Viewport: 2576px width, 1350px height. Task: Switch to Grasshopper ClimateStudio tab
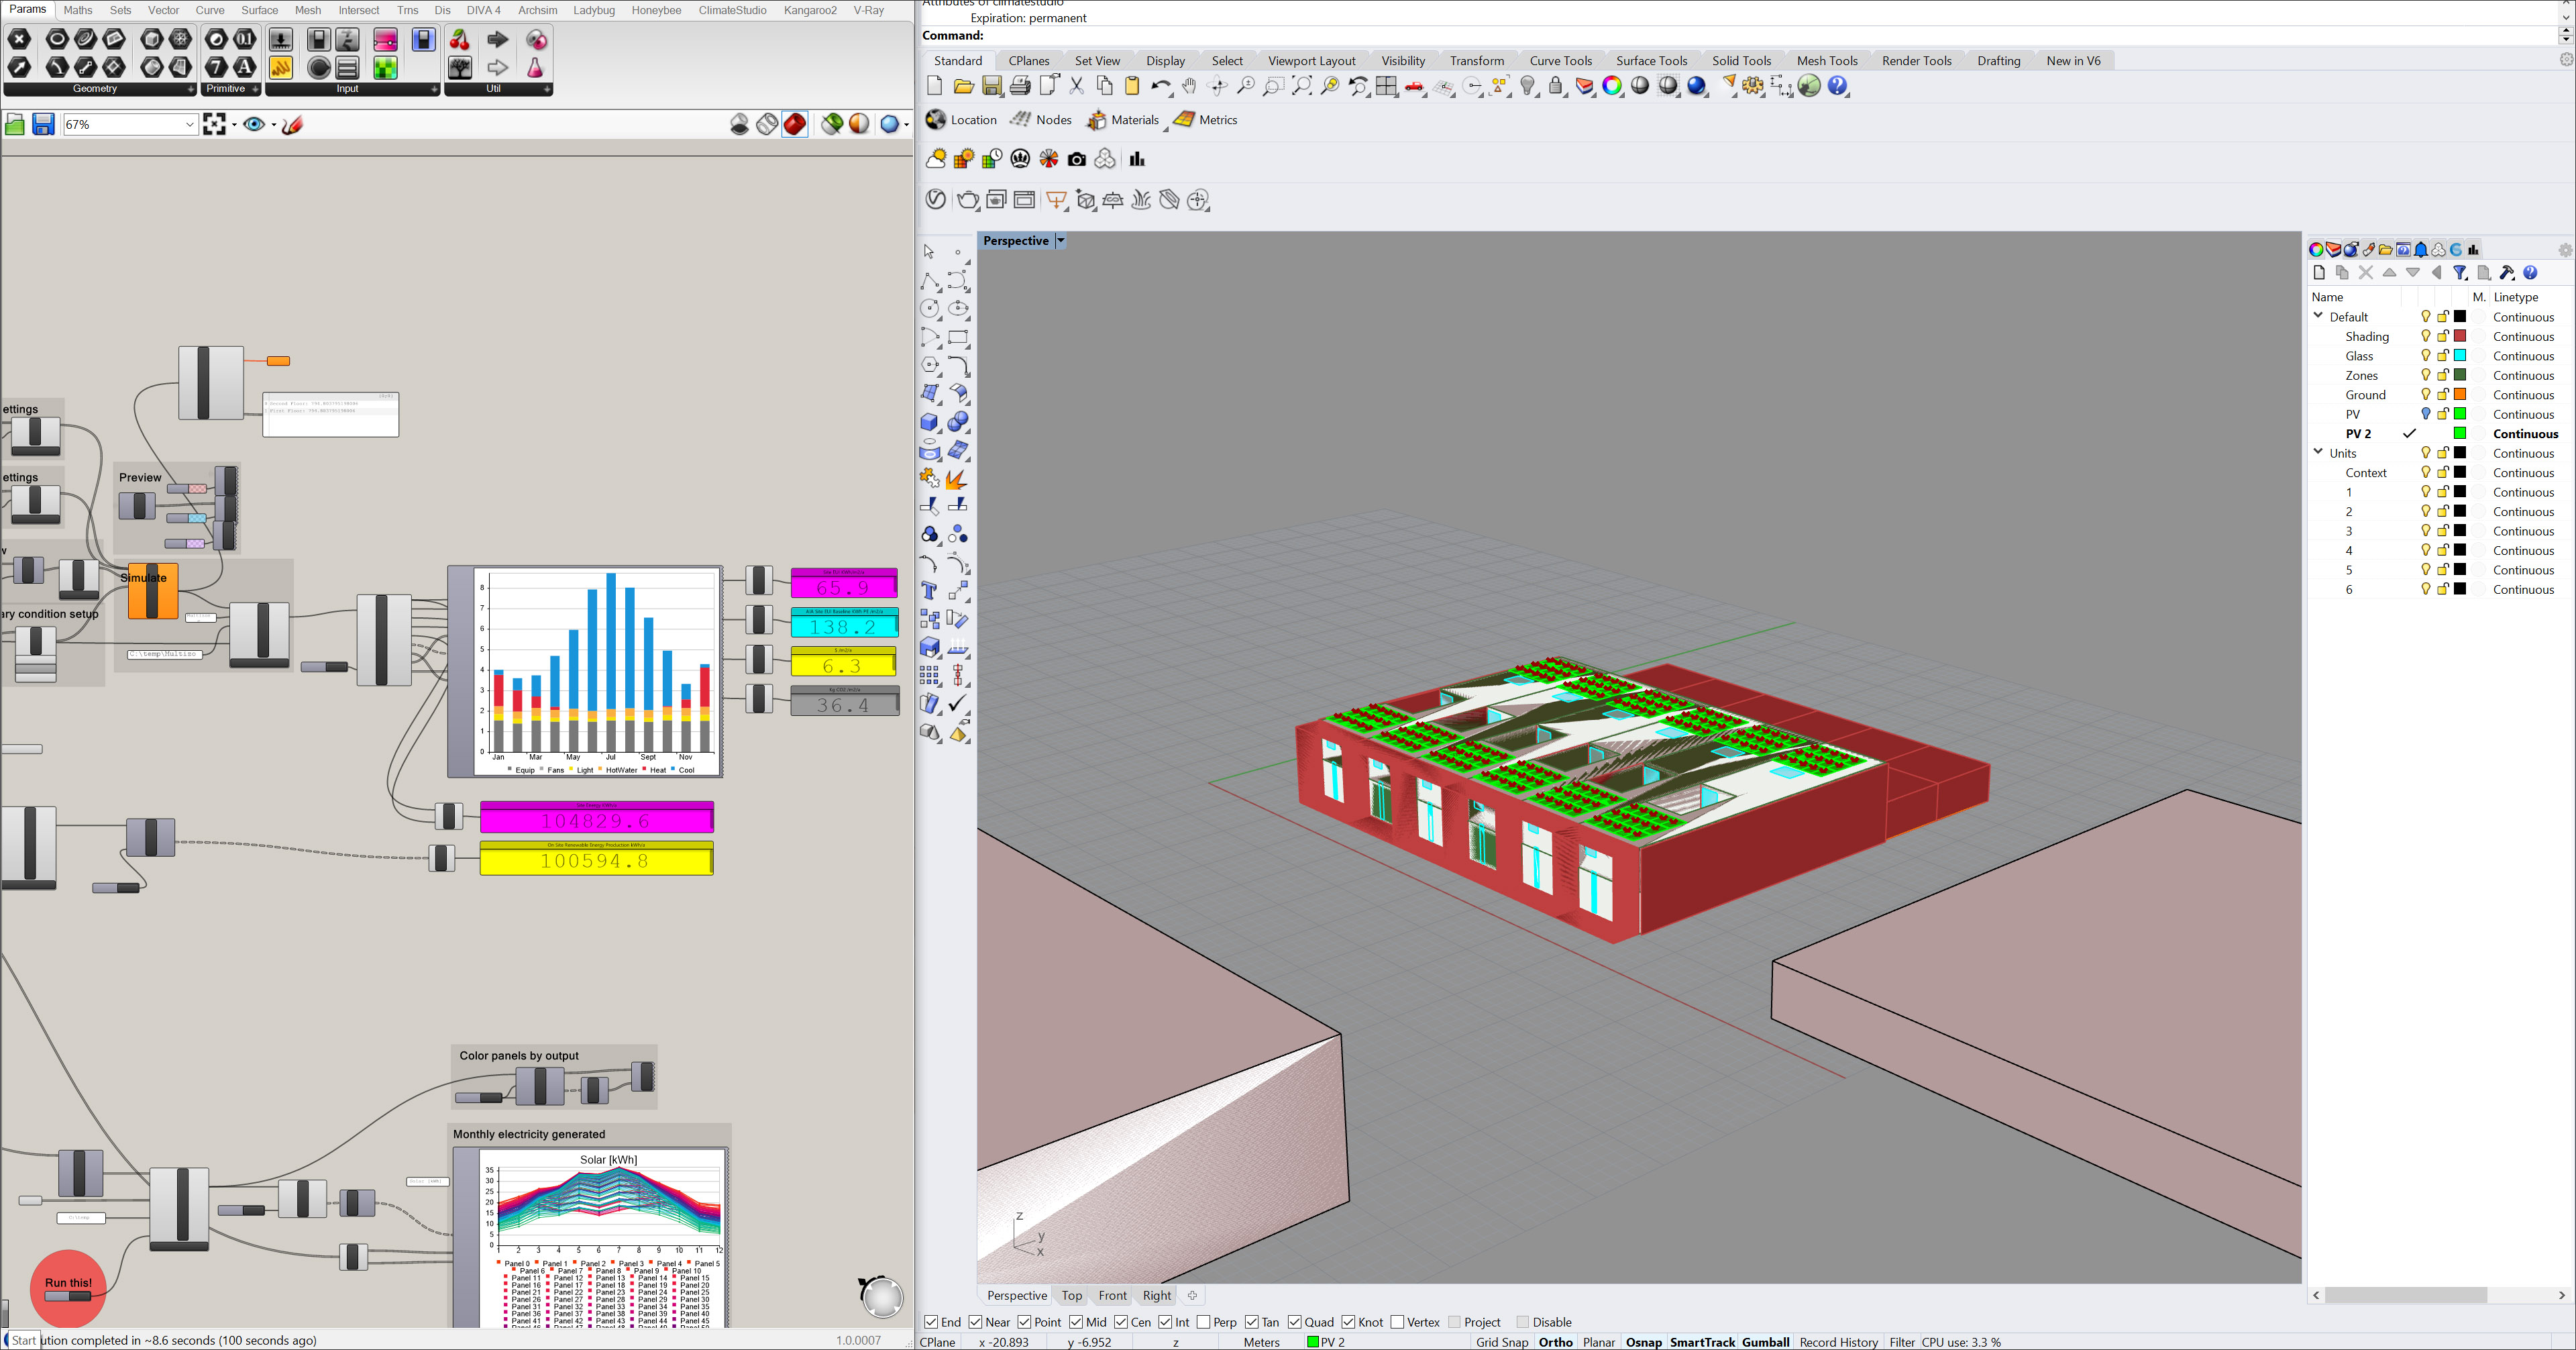click(x=732, y=10)
